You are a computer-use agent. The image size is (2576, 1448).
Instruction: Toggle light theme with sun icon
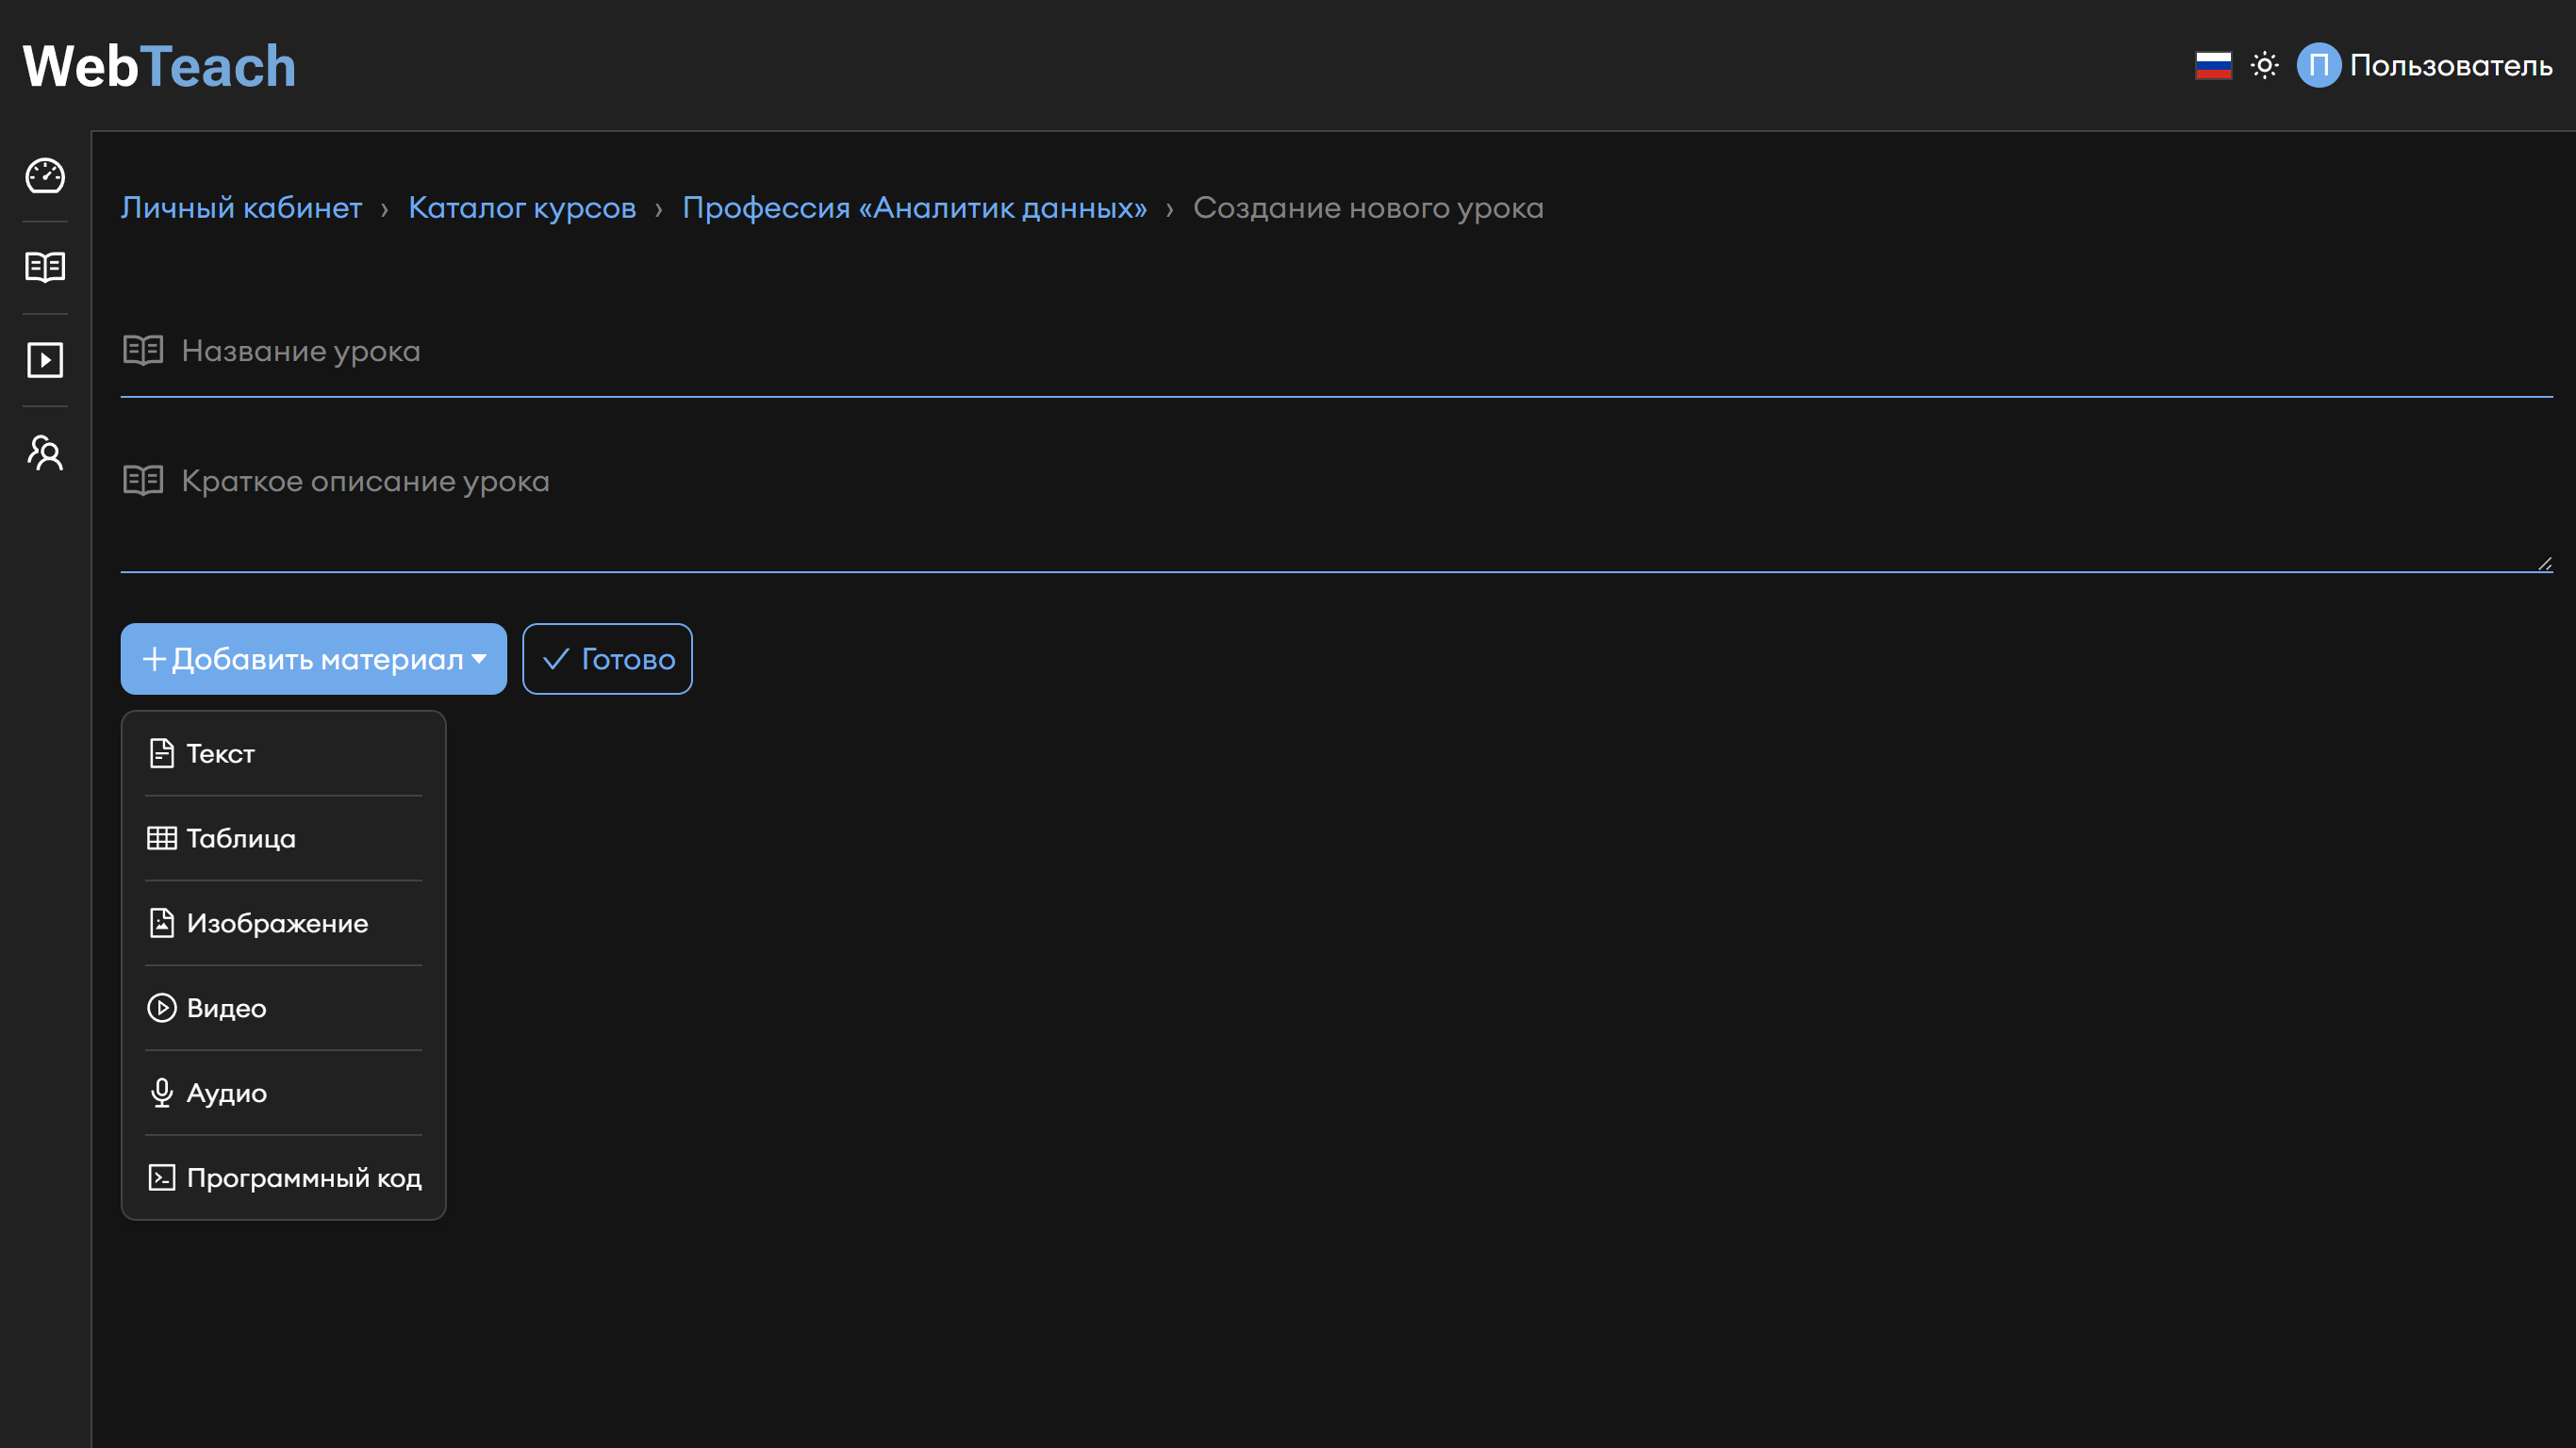click(x=2264, y=66)
